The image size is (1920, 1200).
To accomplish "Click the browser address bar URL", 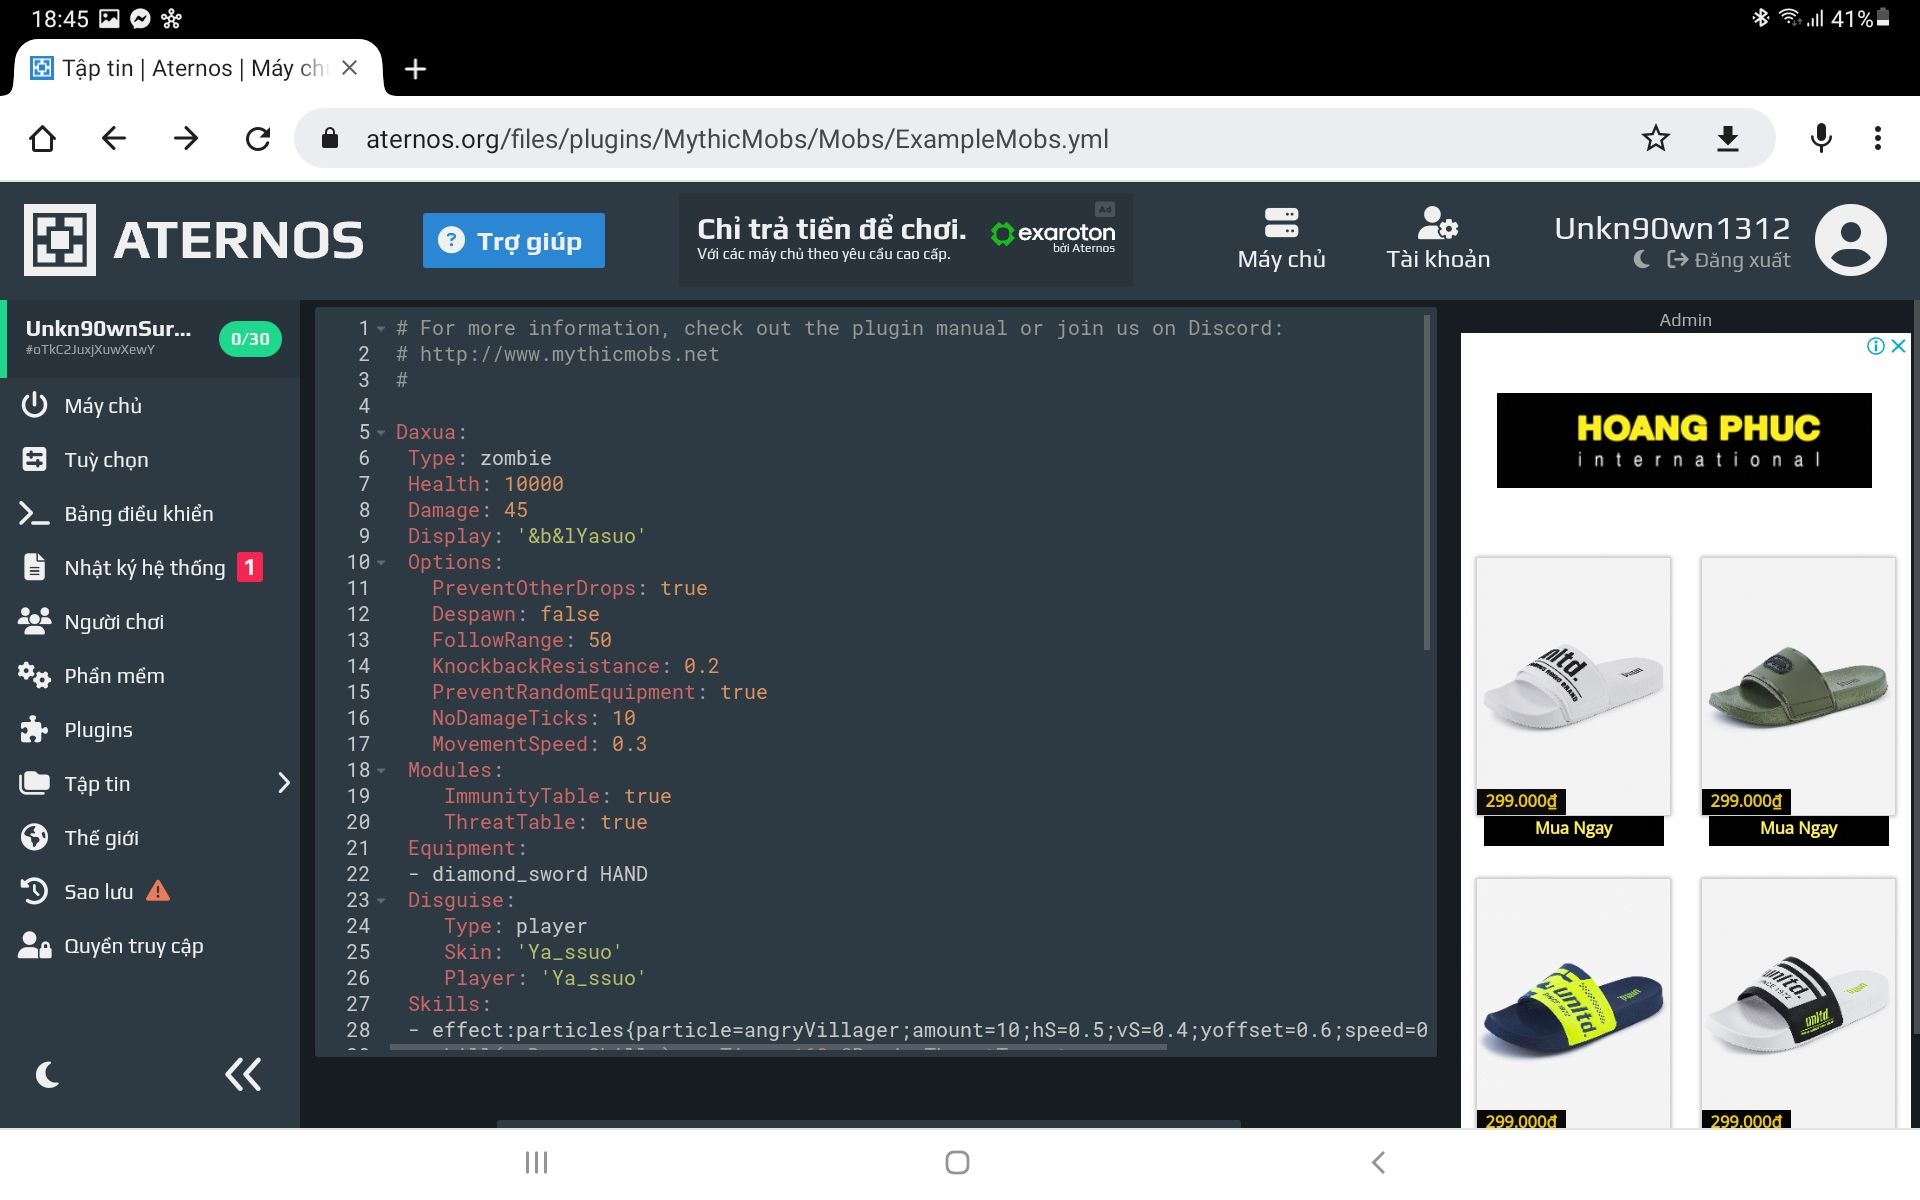I will click(737, 139).
